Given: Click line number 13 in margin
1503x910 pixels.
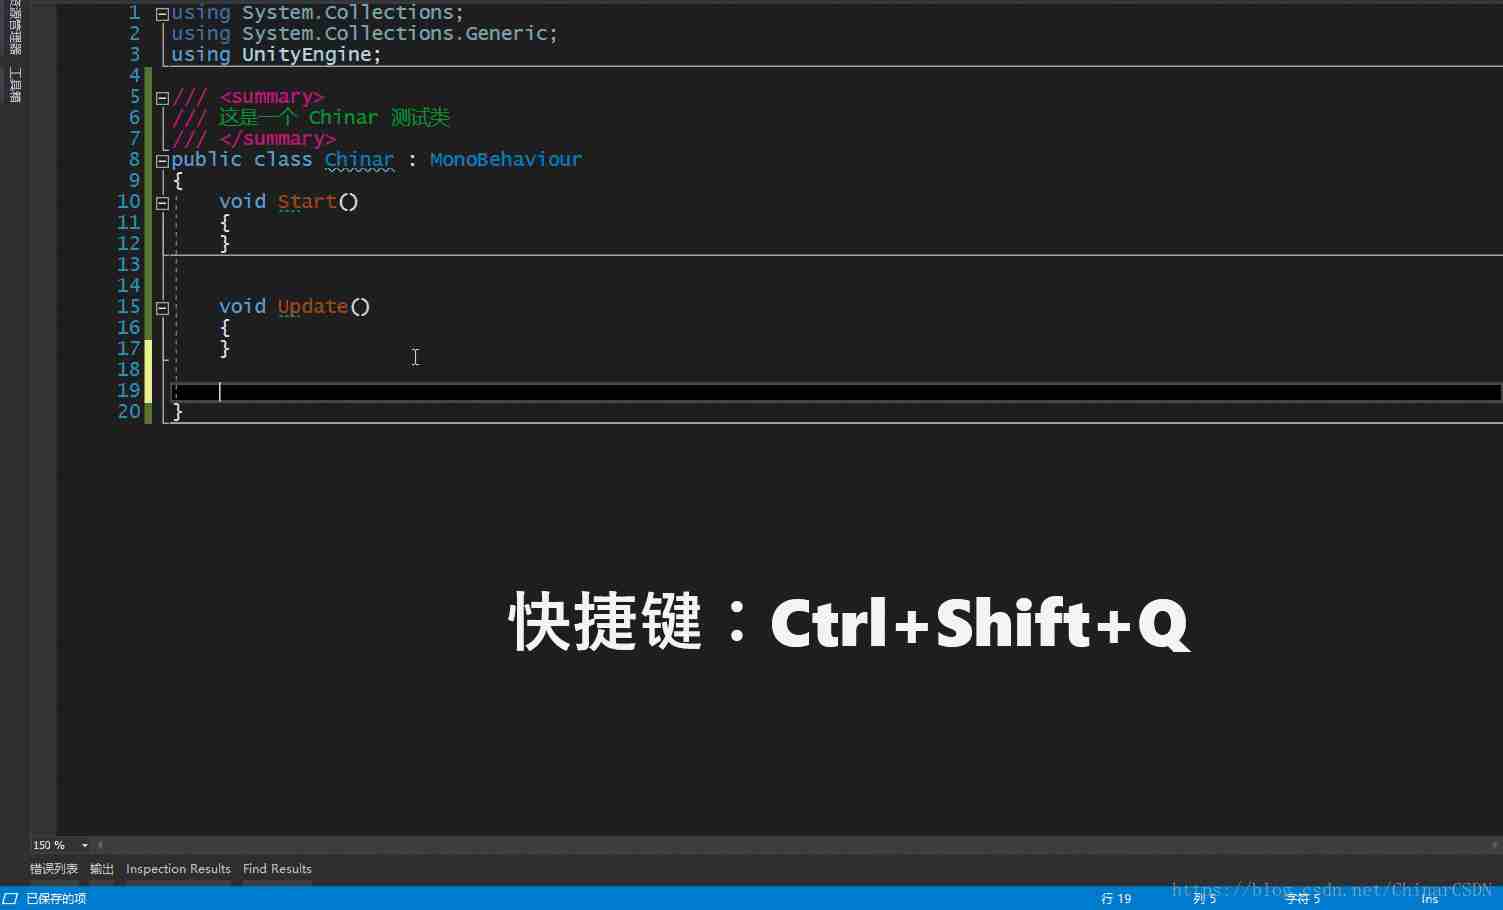Looking at the screenshot, I should click(129, 265).
